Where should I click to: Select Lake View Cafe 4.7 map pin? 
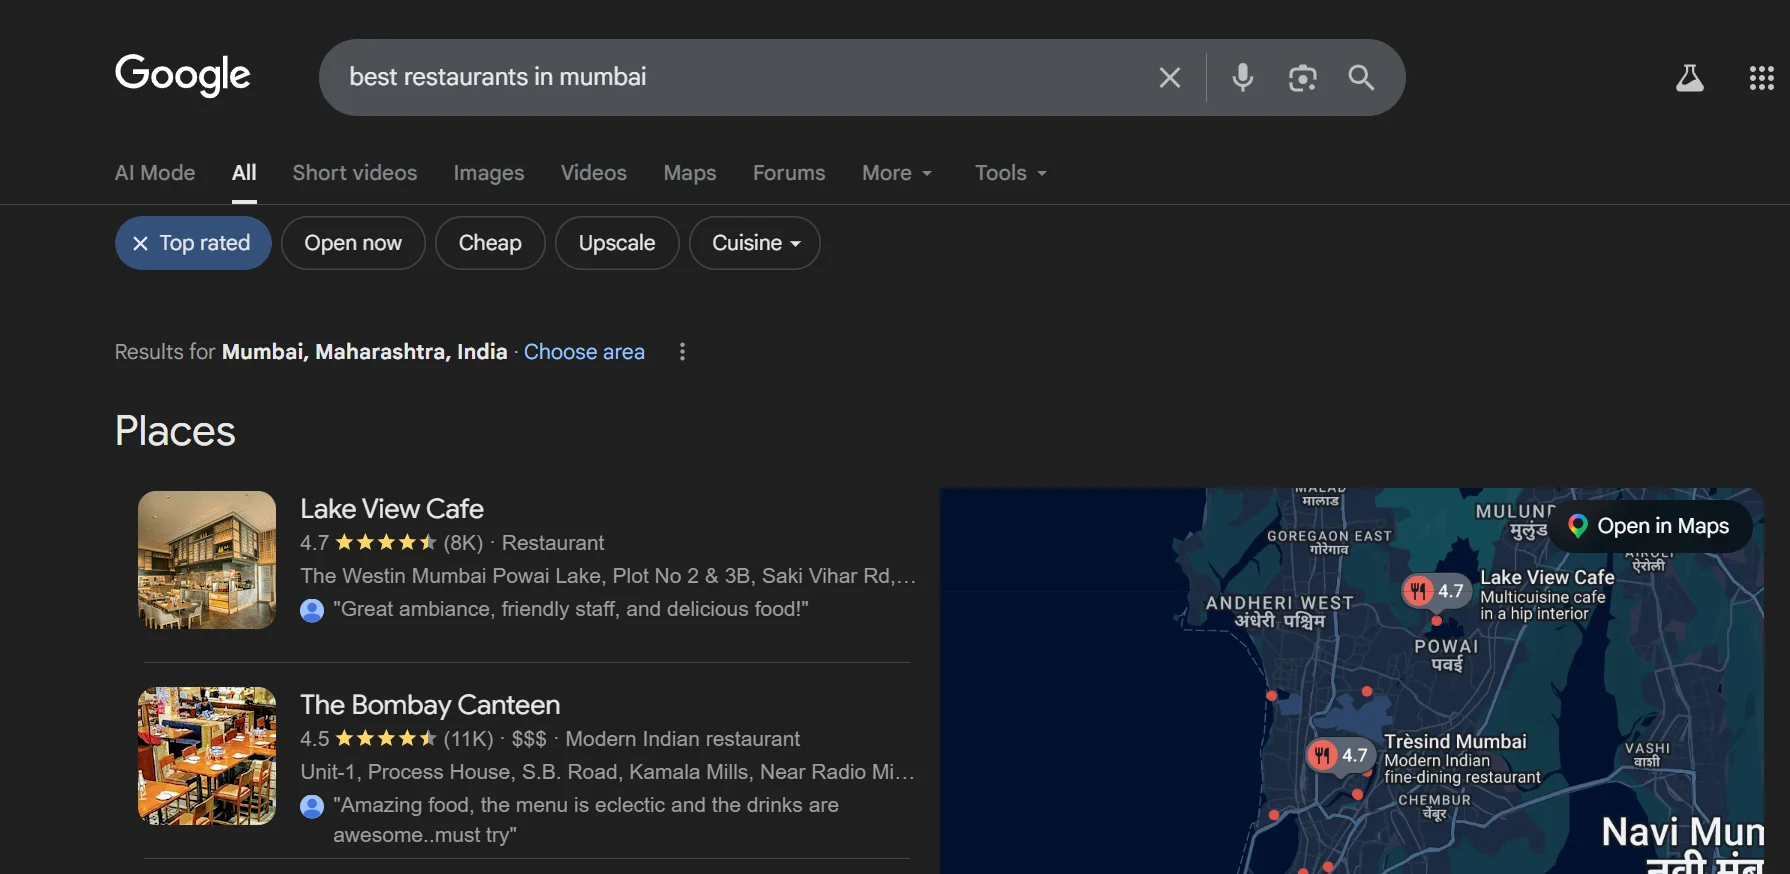click(x=1435, y=591)
